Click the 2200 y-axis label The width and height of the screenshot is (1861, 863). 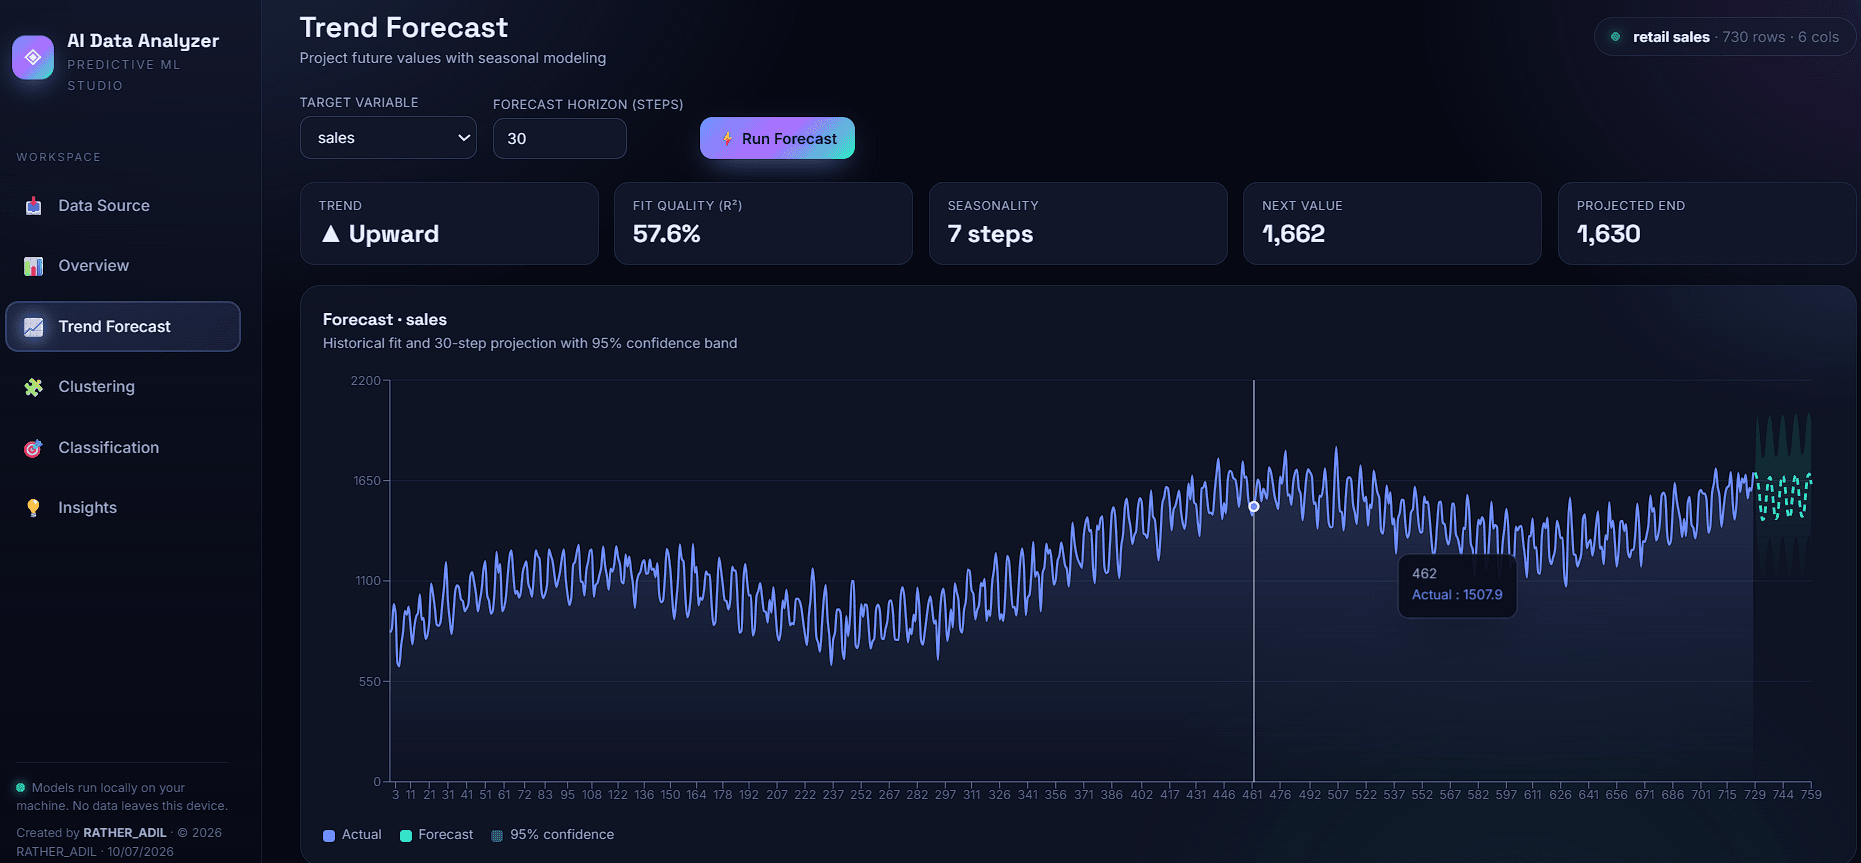tap(365, 381)
